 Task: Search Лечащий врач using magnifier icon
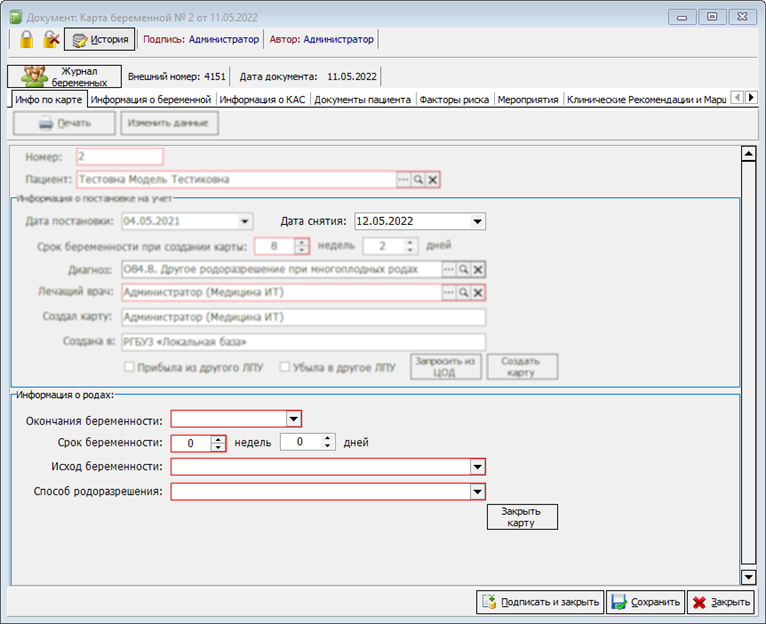pos(464,292)
